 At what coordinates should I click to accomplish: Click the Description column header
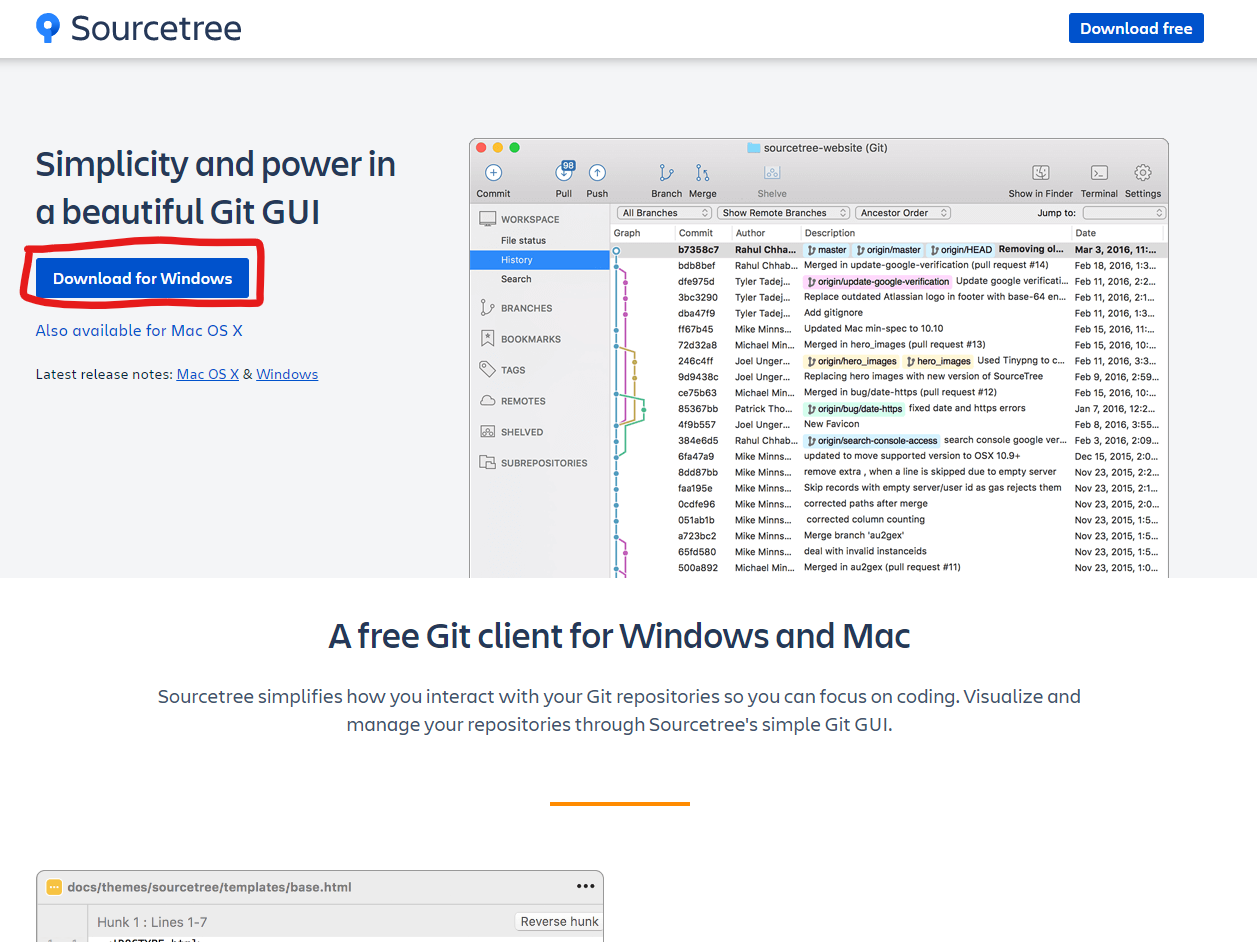pyautogui.click(x=830, y=233)
